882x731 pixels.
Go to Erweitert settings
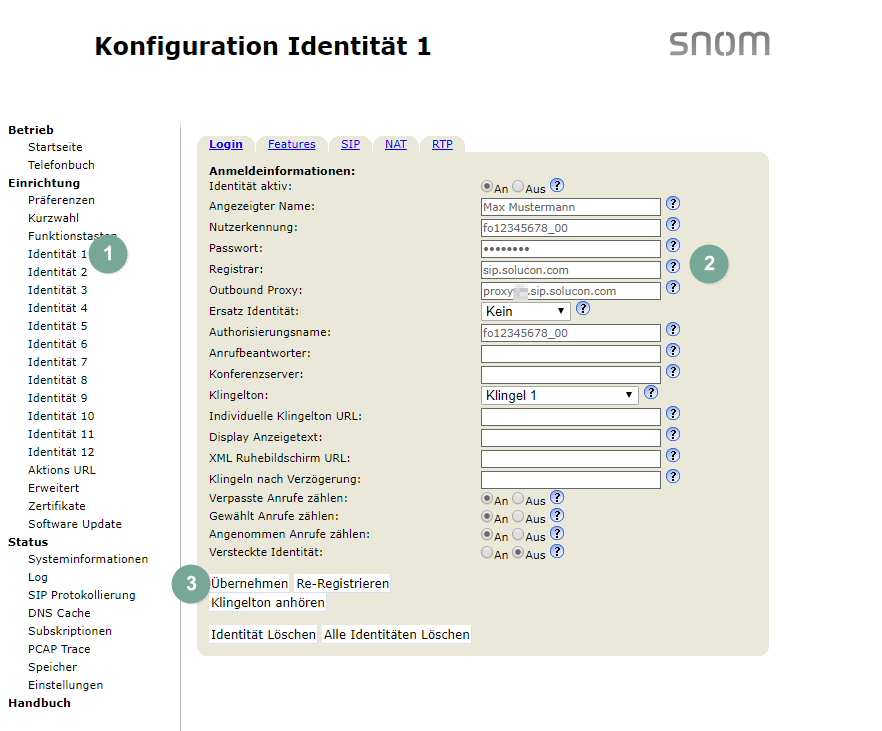click(53, 488)
